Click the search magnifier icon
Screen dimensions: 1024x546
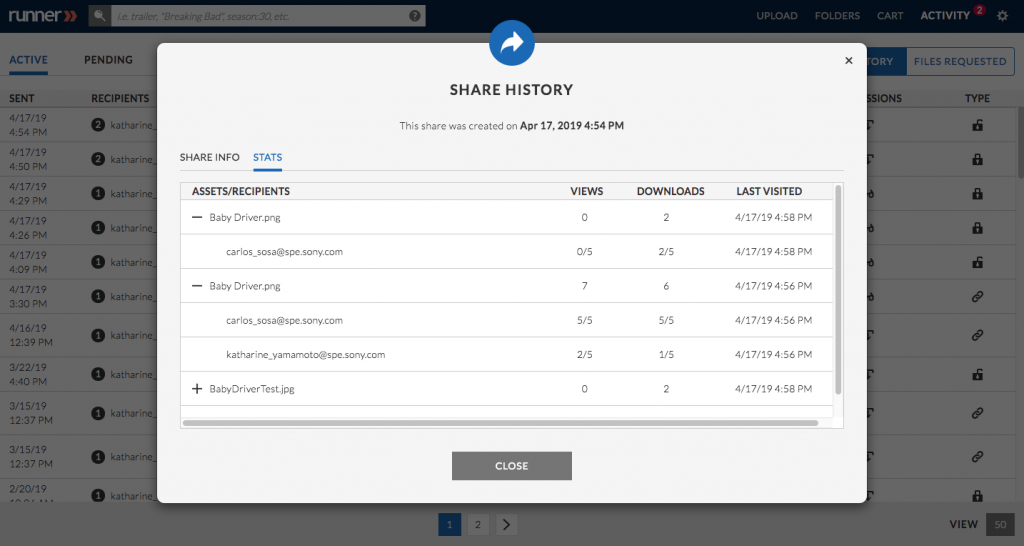(x=99, y=16)
